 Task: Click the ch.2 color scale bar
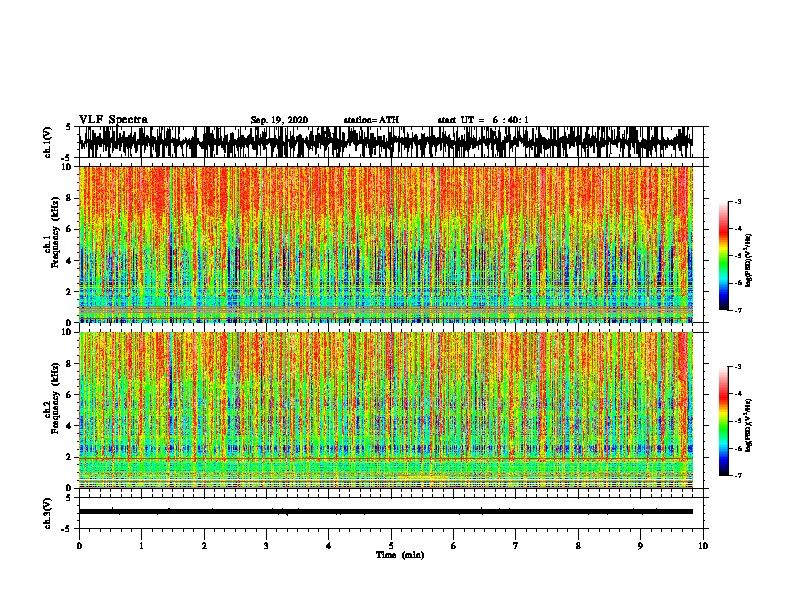coord(724,421)
